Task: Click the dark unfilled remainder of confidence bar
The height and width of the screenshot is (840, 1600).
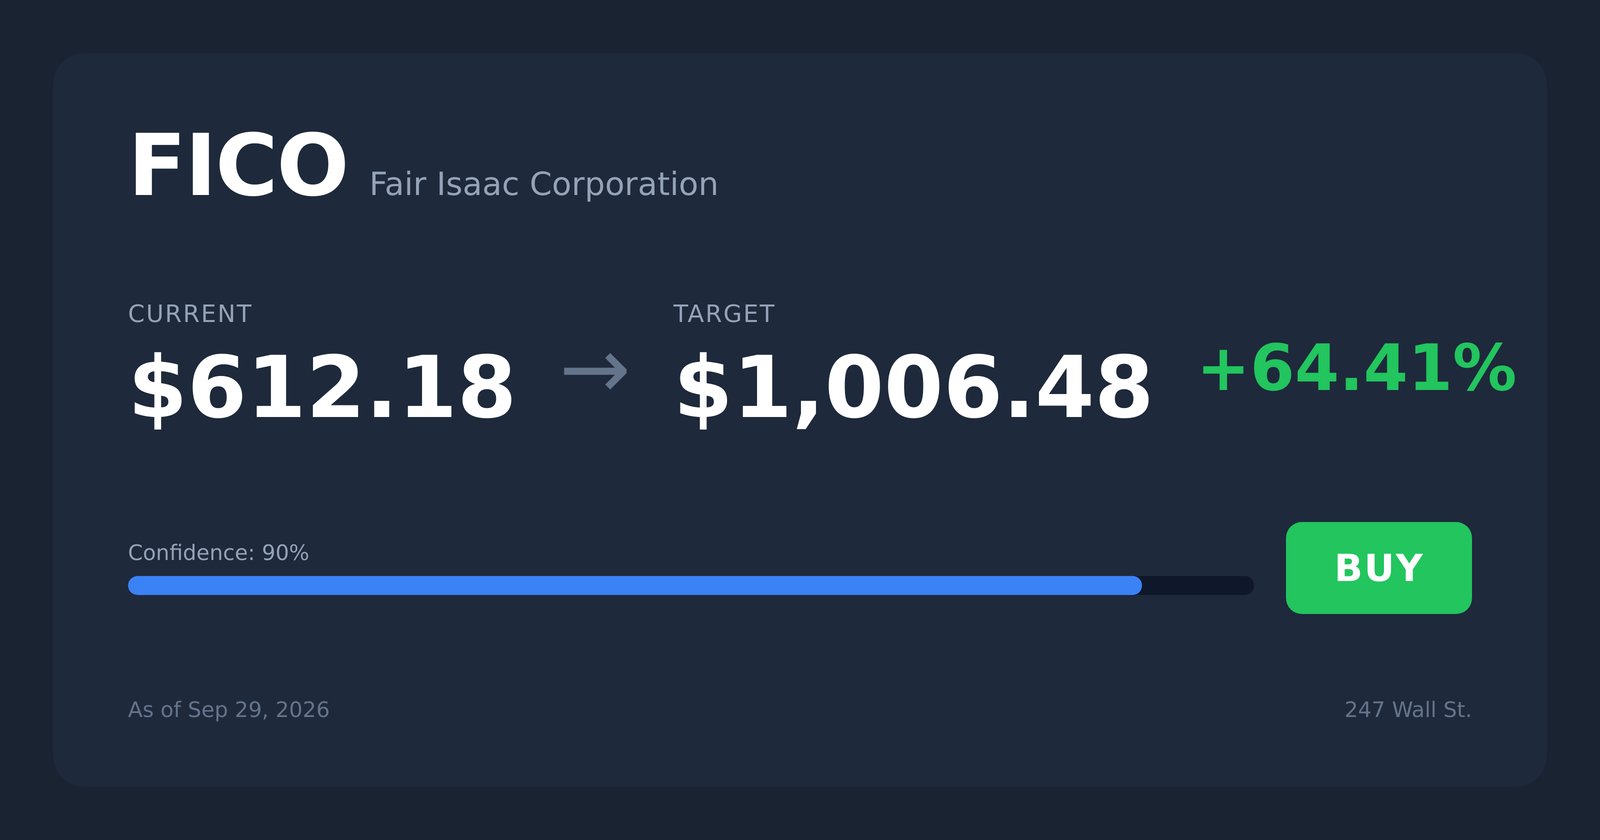Action: [1198, 586]
